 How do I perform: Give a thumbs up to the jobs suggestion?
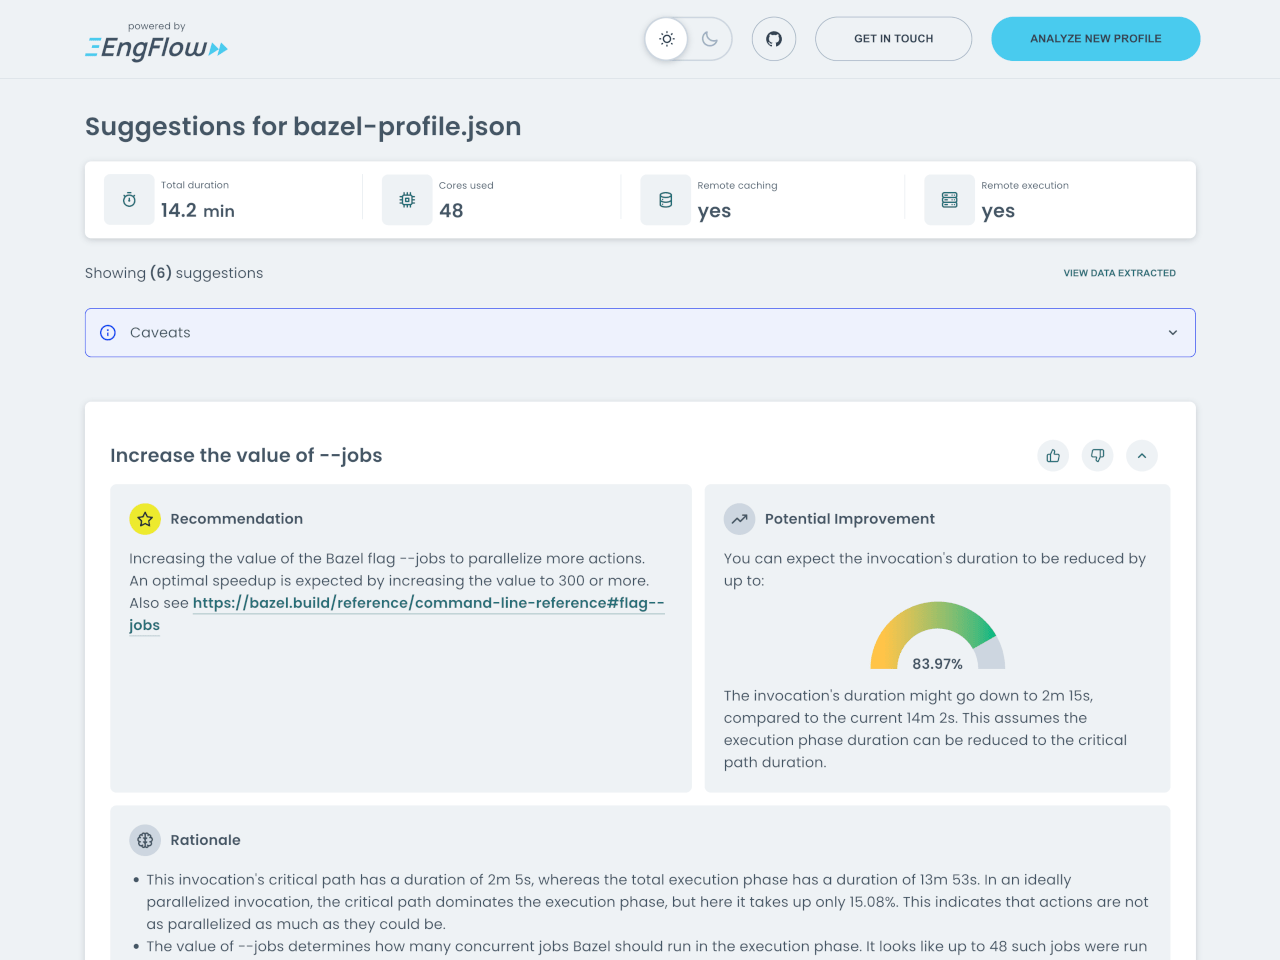click(x=1052, y=455)
